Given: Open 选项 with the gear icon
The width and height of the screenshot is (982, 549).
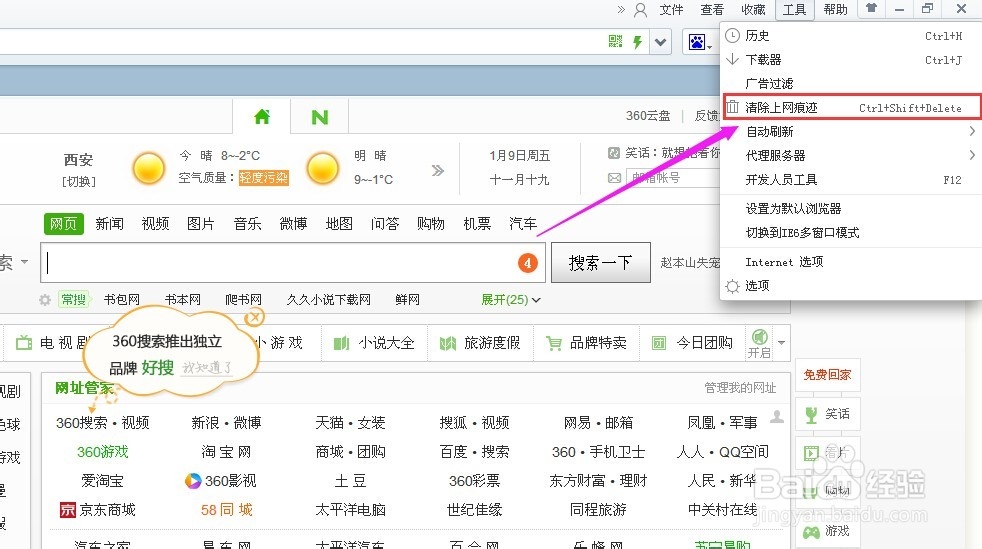Looking at the screenshot, I should pos(849,285).
